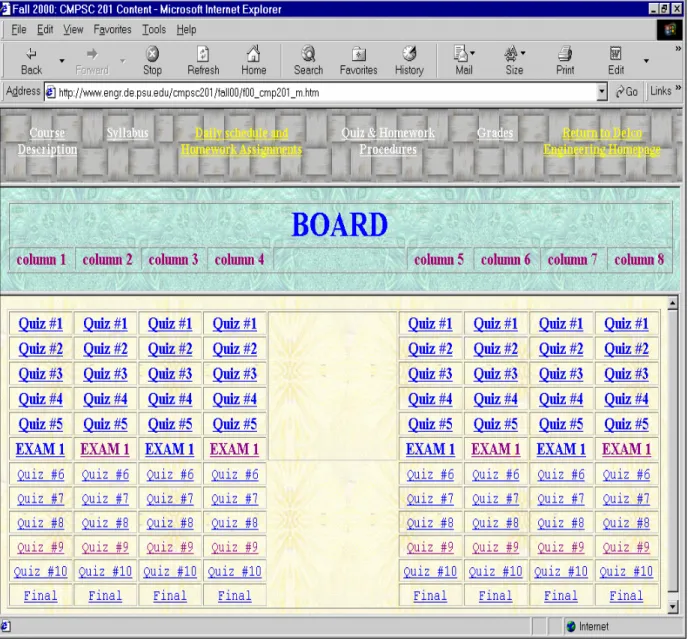The image size is (688, 639).
Task: Show the History pane icon
Action: click(409, 61)
